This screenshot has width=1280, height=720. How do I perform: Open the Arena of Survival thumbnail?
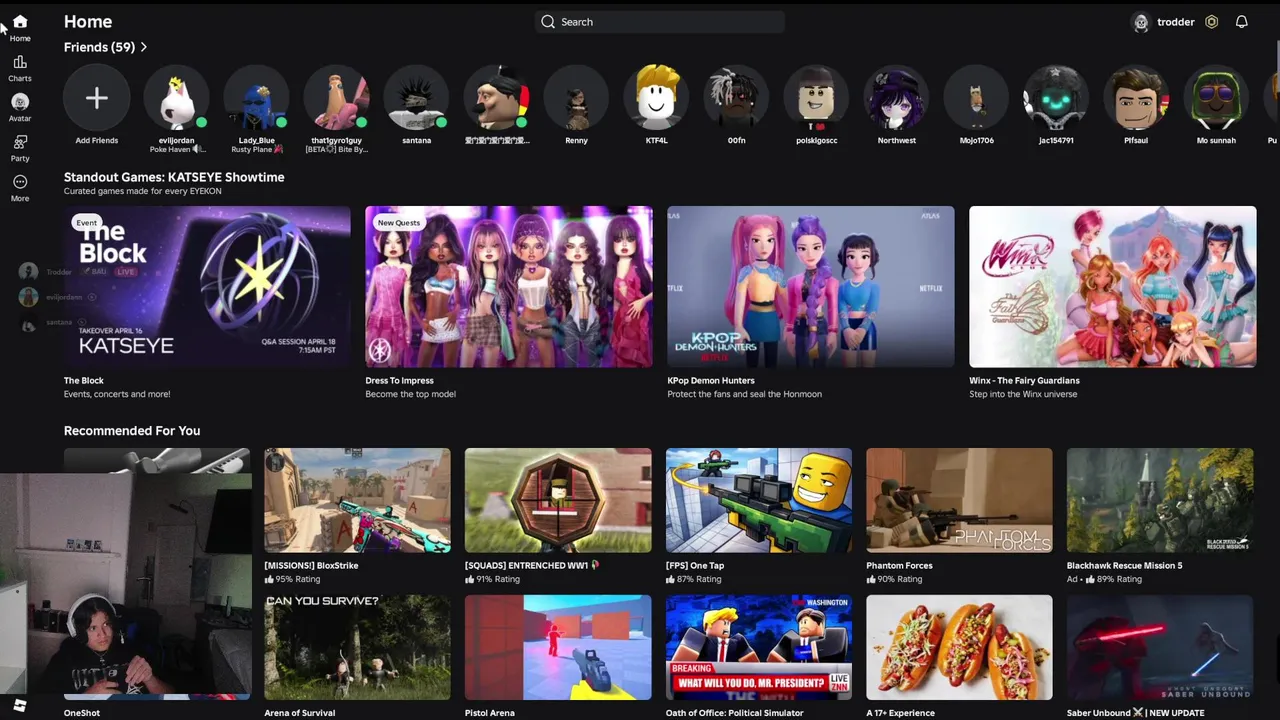(x=357, y=647)
